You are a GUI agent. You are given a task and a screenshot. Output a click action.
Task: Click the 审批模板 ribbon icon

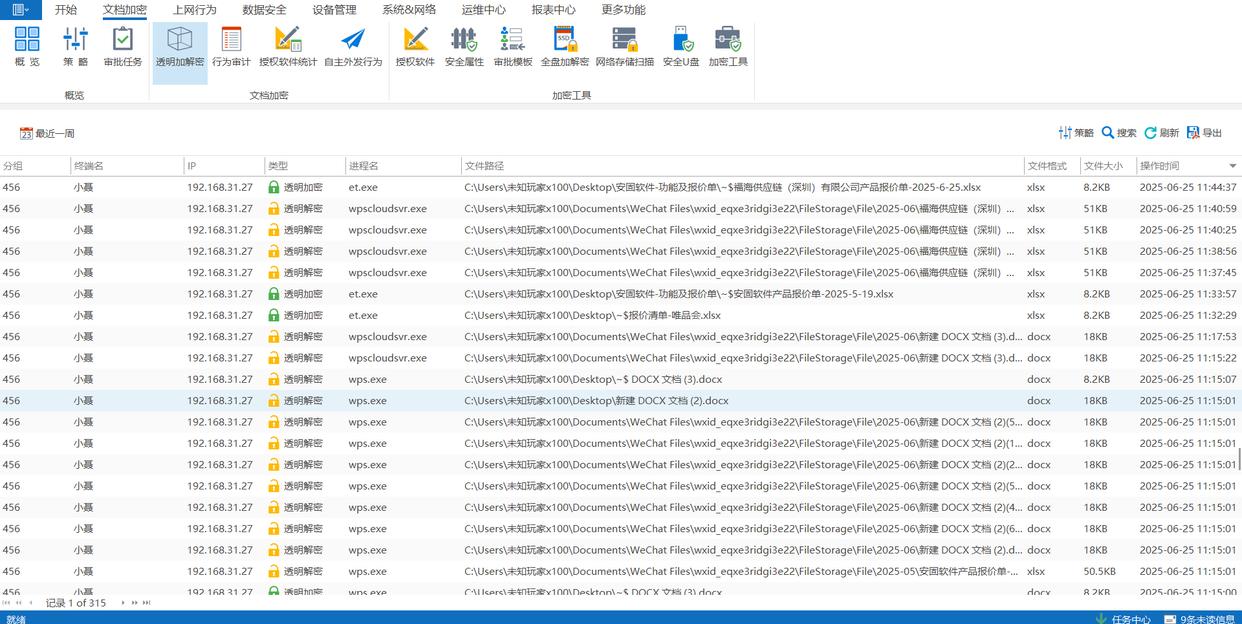point(513,47)
